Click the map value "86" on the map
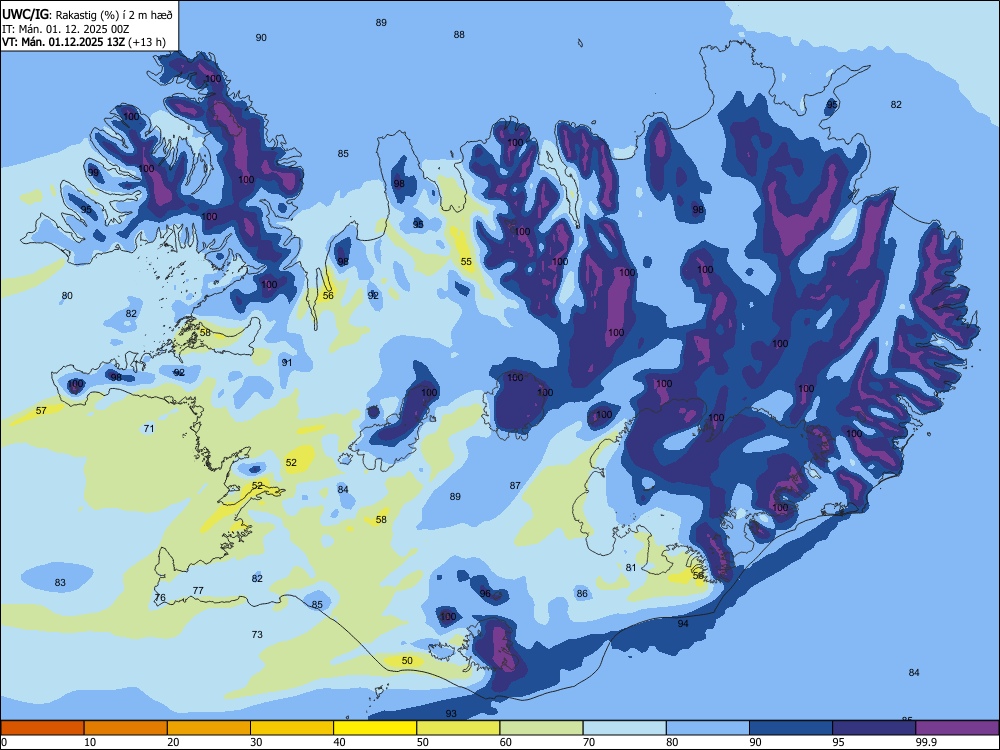This screenshot has width=1000, height=750. click(x=582, y=594)
